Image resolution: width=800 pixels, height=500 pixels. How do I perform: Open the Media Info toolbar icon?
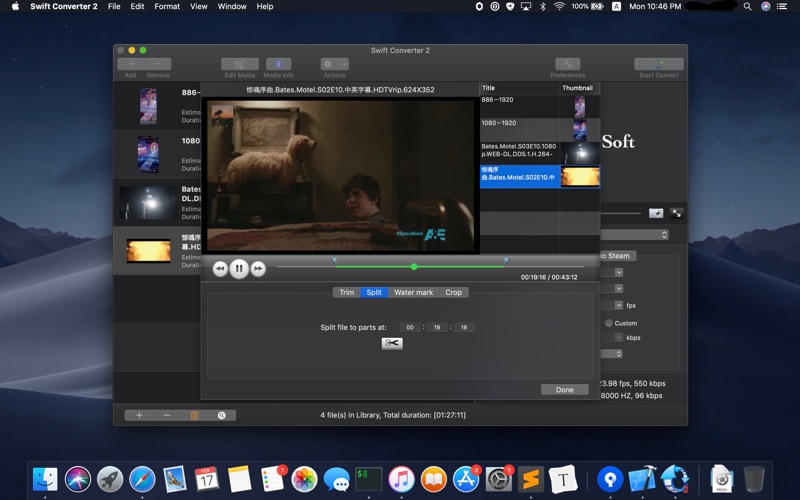278,64
